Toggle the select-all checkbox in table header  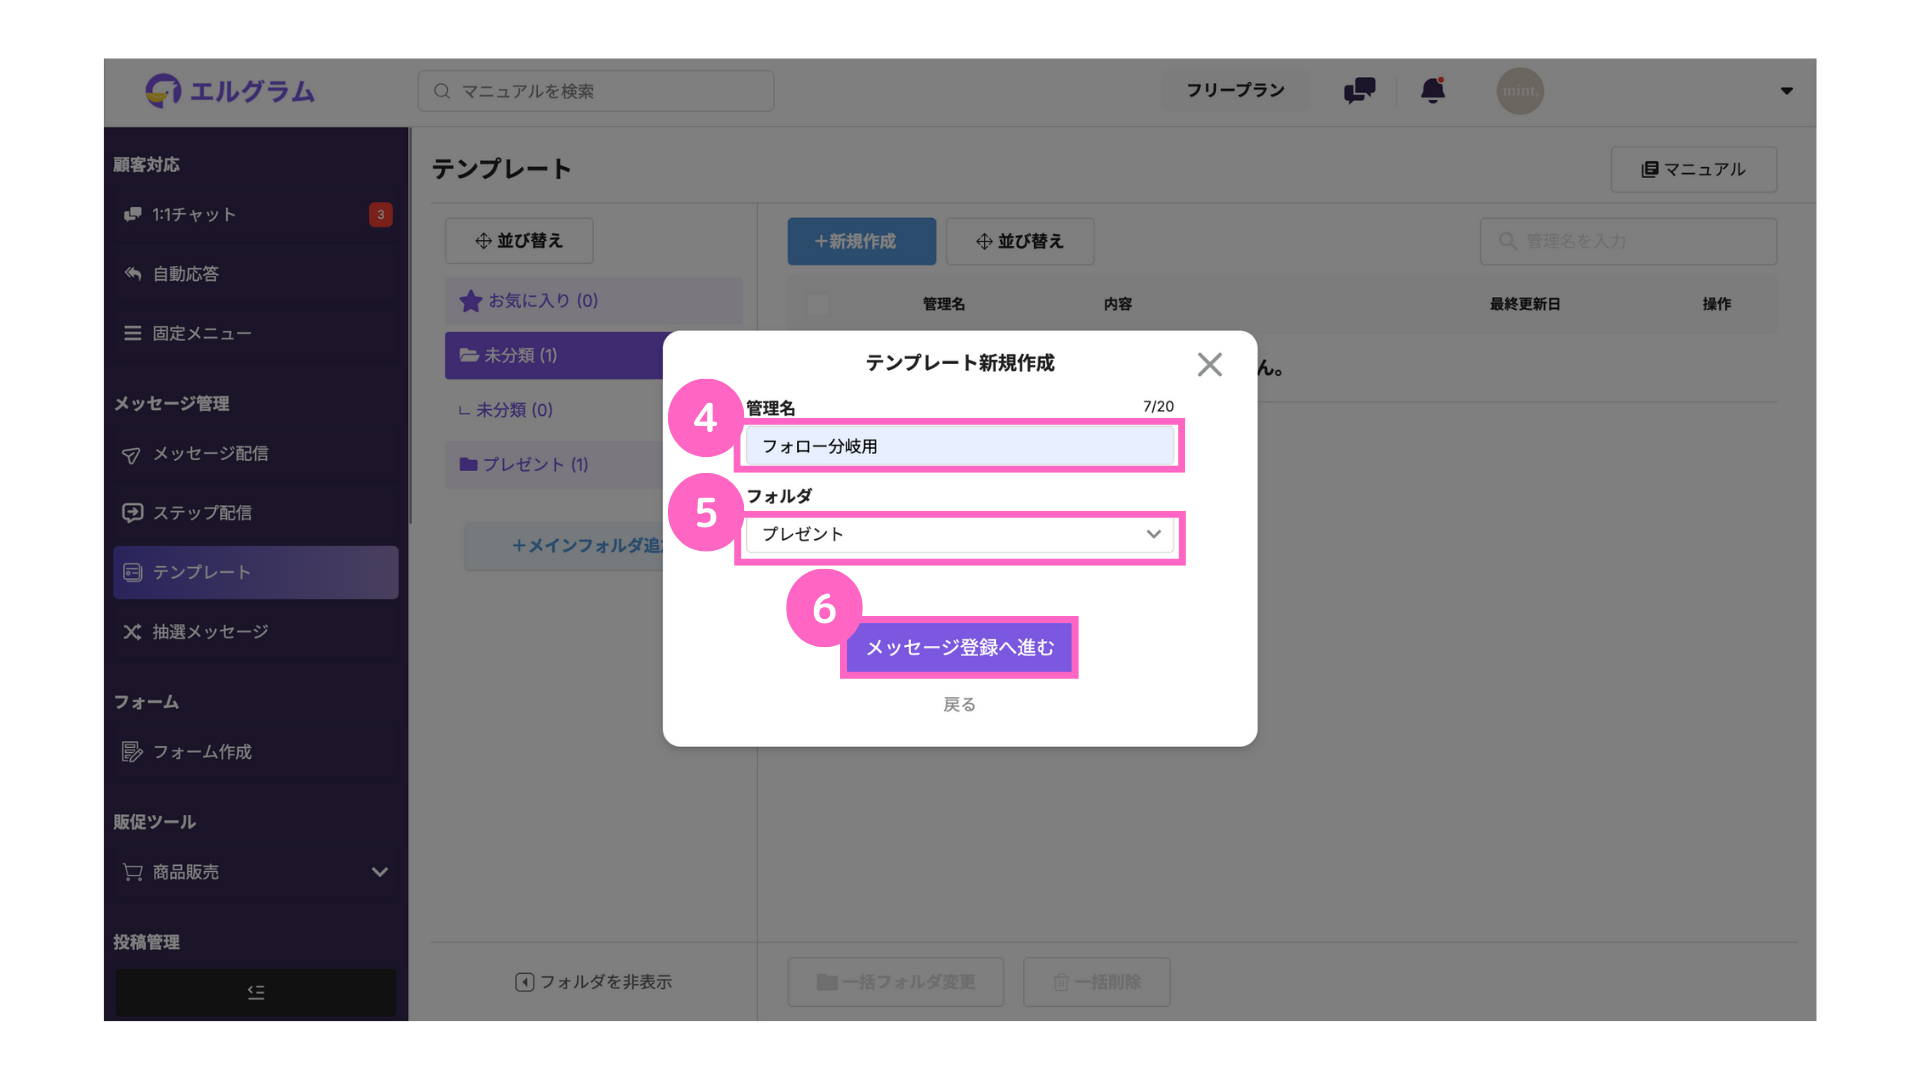[817, 304]
